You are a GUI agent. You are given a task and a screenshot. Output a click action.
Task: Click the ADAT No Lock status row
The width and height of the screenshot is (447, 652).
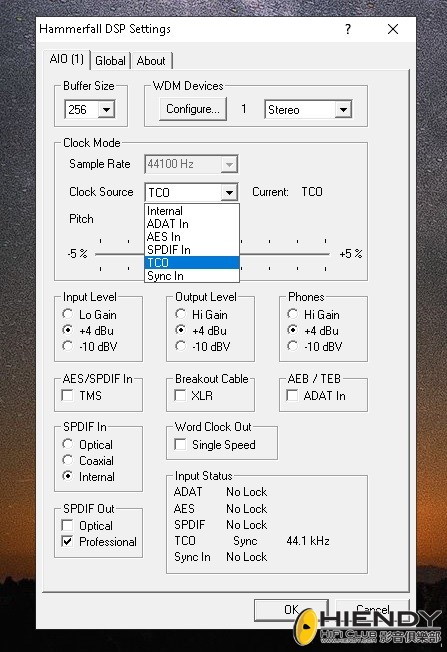220,492
